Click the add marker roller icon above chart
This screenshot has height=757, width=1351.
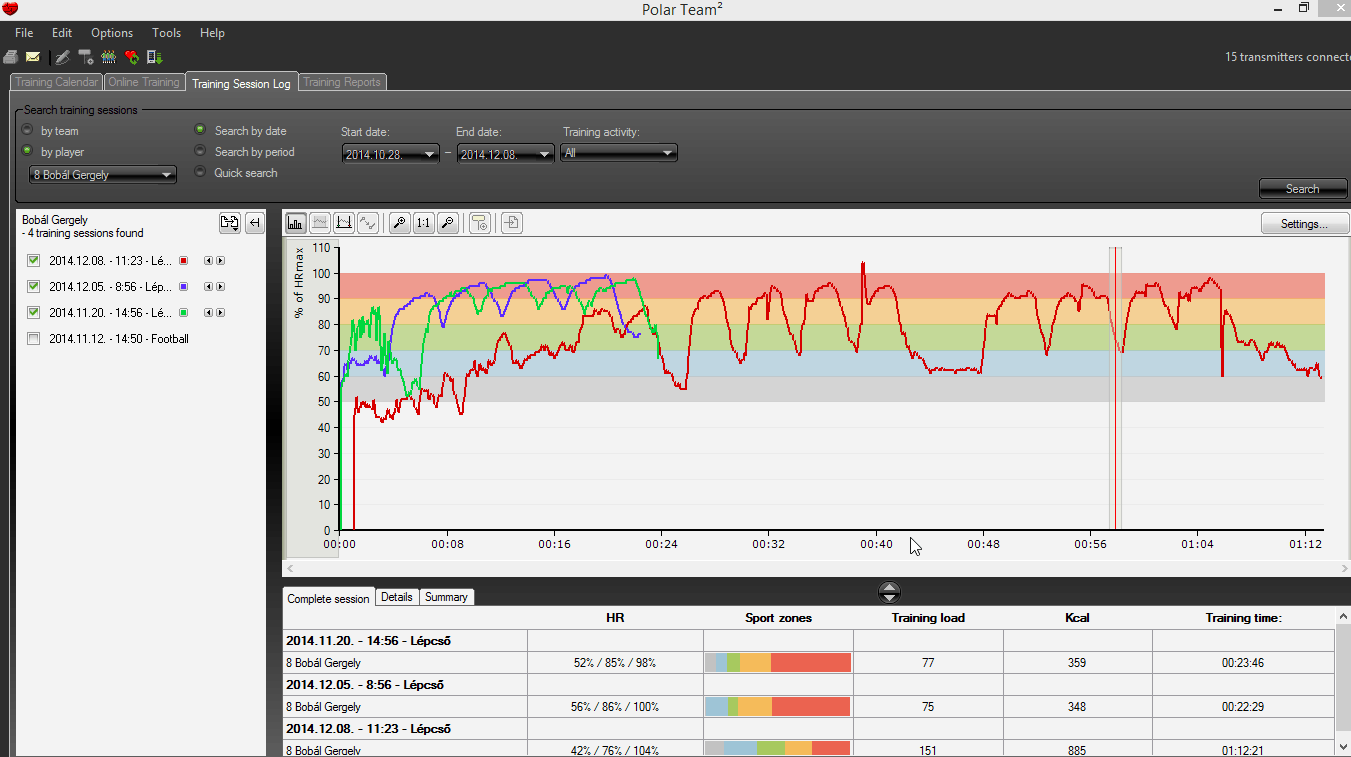(x=480, y=223)
